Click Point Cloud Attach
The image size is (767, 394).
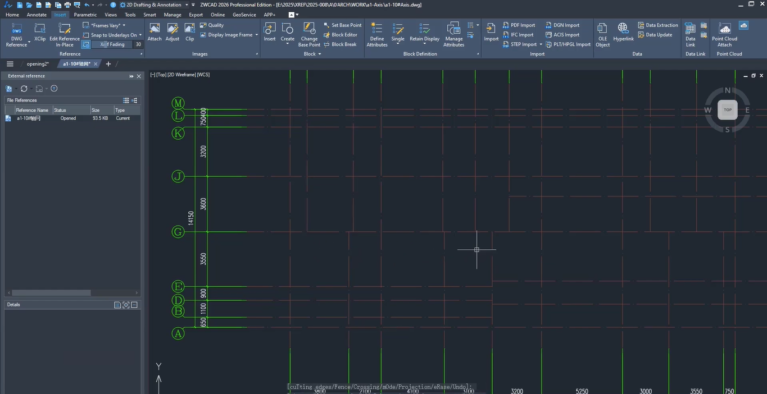pos(724,34)
